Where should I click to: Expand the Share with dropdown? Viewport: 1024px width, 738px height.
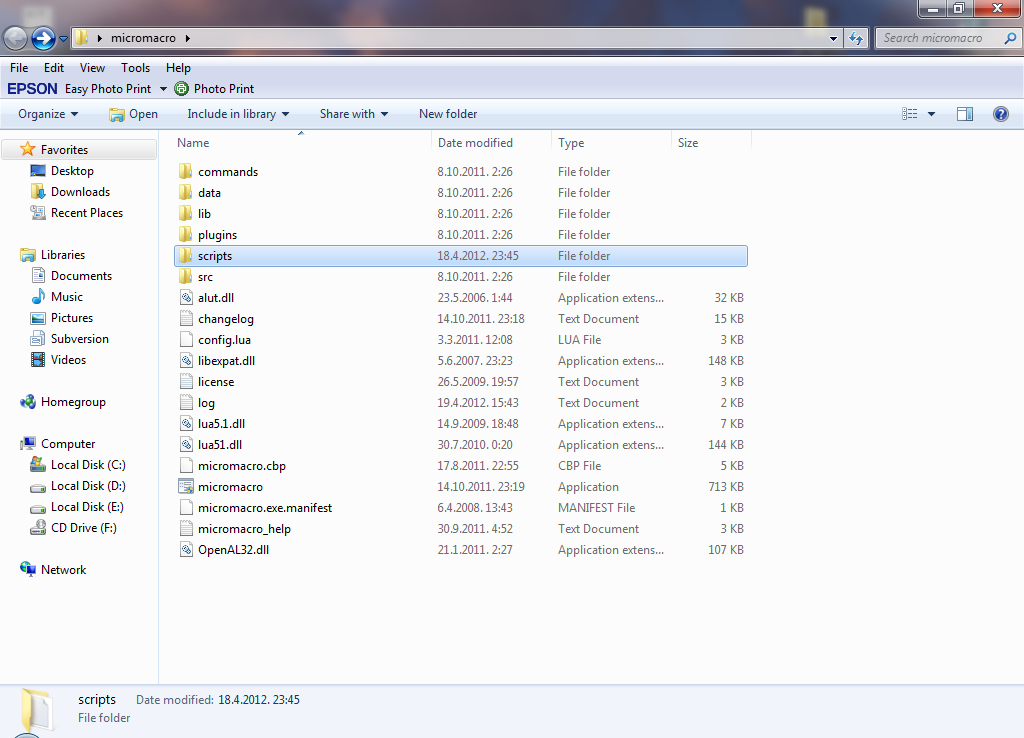[x=354, y=114]
